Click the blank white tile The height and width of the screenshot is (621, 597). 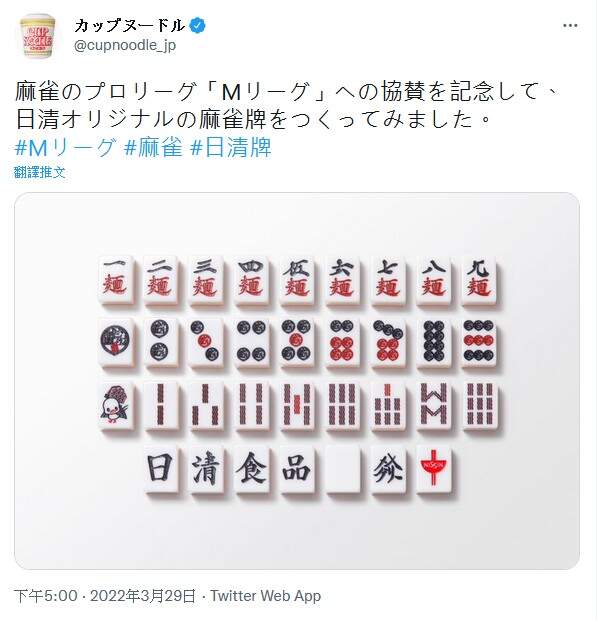(x=343, y=468)
